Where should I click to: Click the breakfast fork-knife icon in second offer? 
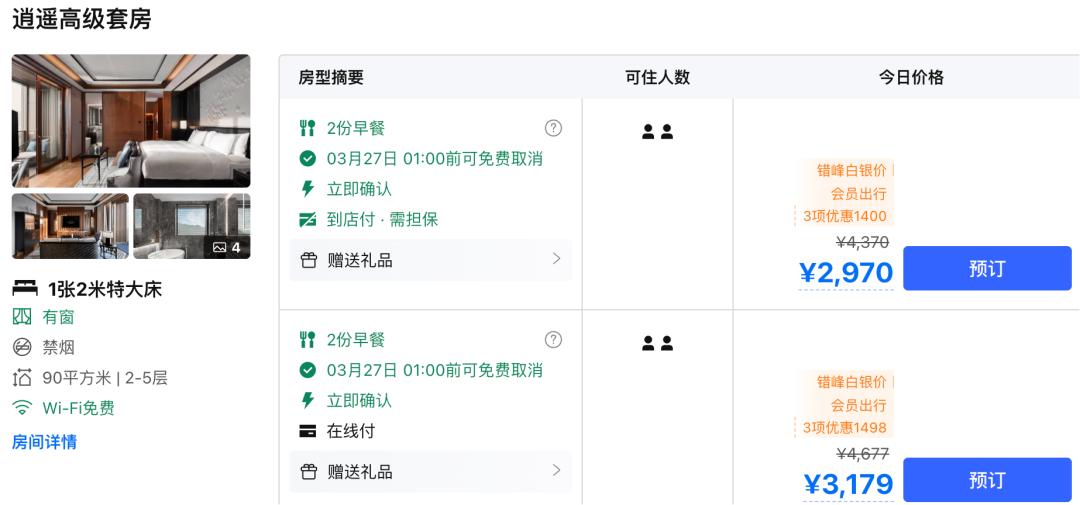pyautogui.click(x=308, y=340)
